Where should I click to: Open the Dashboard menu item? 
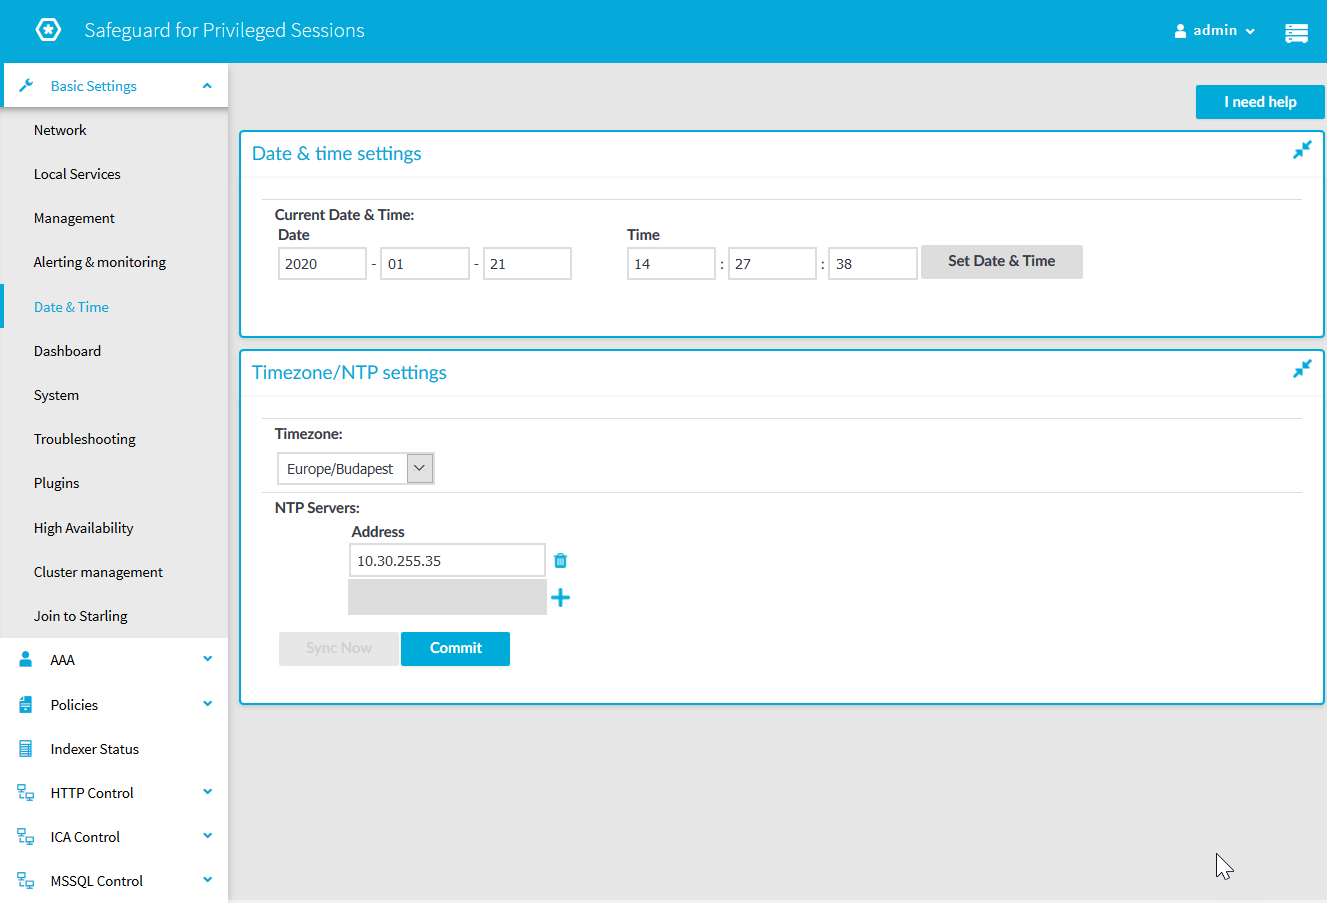(67, 351)
